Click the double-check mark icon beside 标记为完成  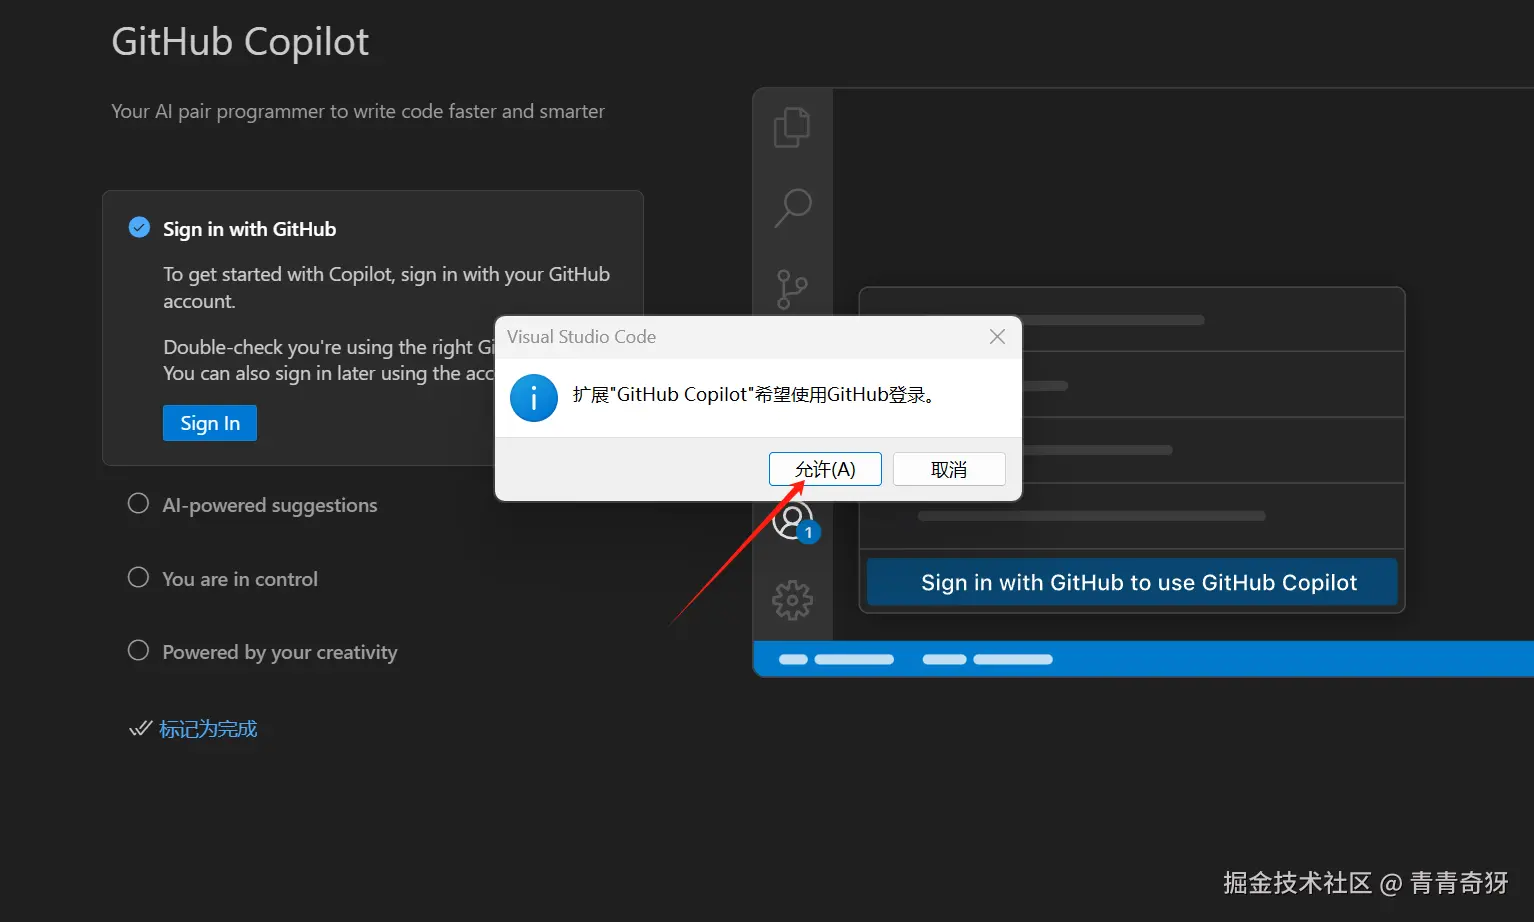[x=140, y=728]
